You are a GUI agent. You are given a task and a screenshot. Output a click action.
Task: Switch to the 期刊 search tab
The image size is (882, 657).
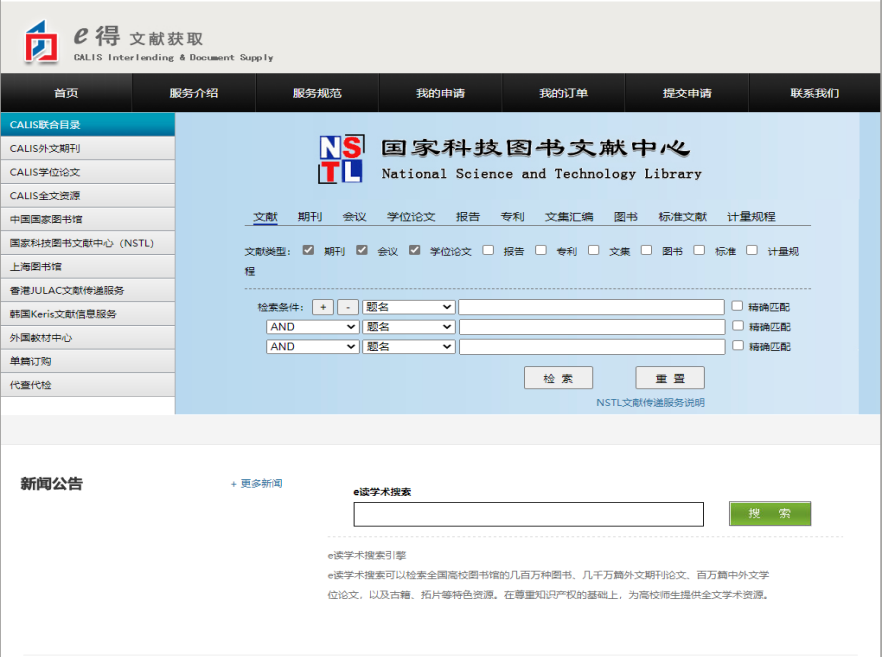(310, 217)
